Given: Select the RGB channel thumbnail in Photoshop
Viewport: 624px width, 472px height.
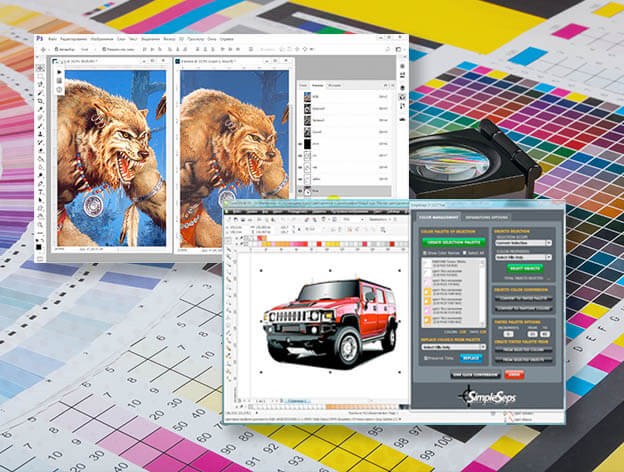Looking at the screenshot, I should pyautogui.click(x=308, y=97).
